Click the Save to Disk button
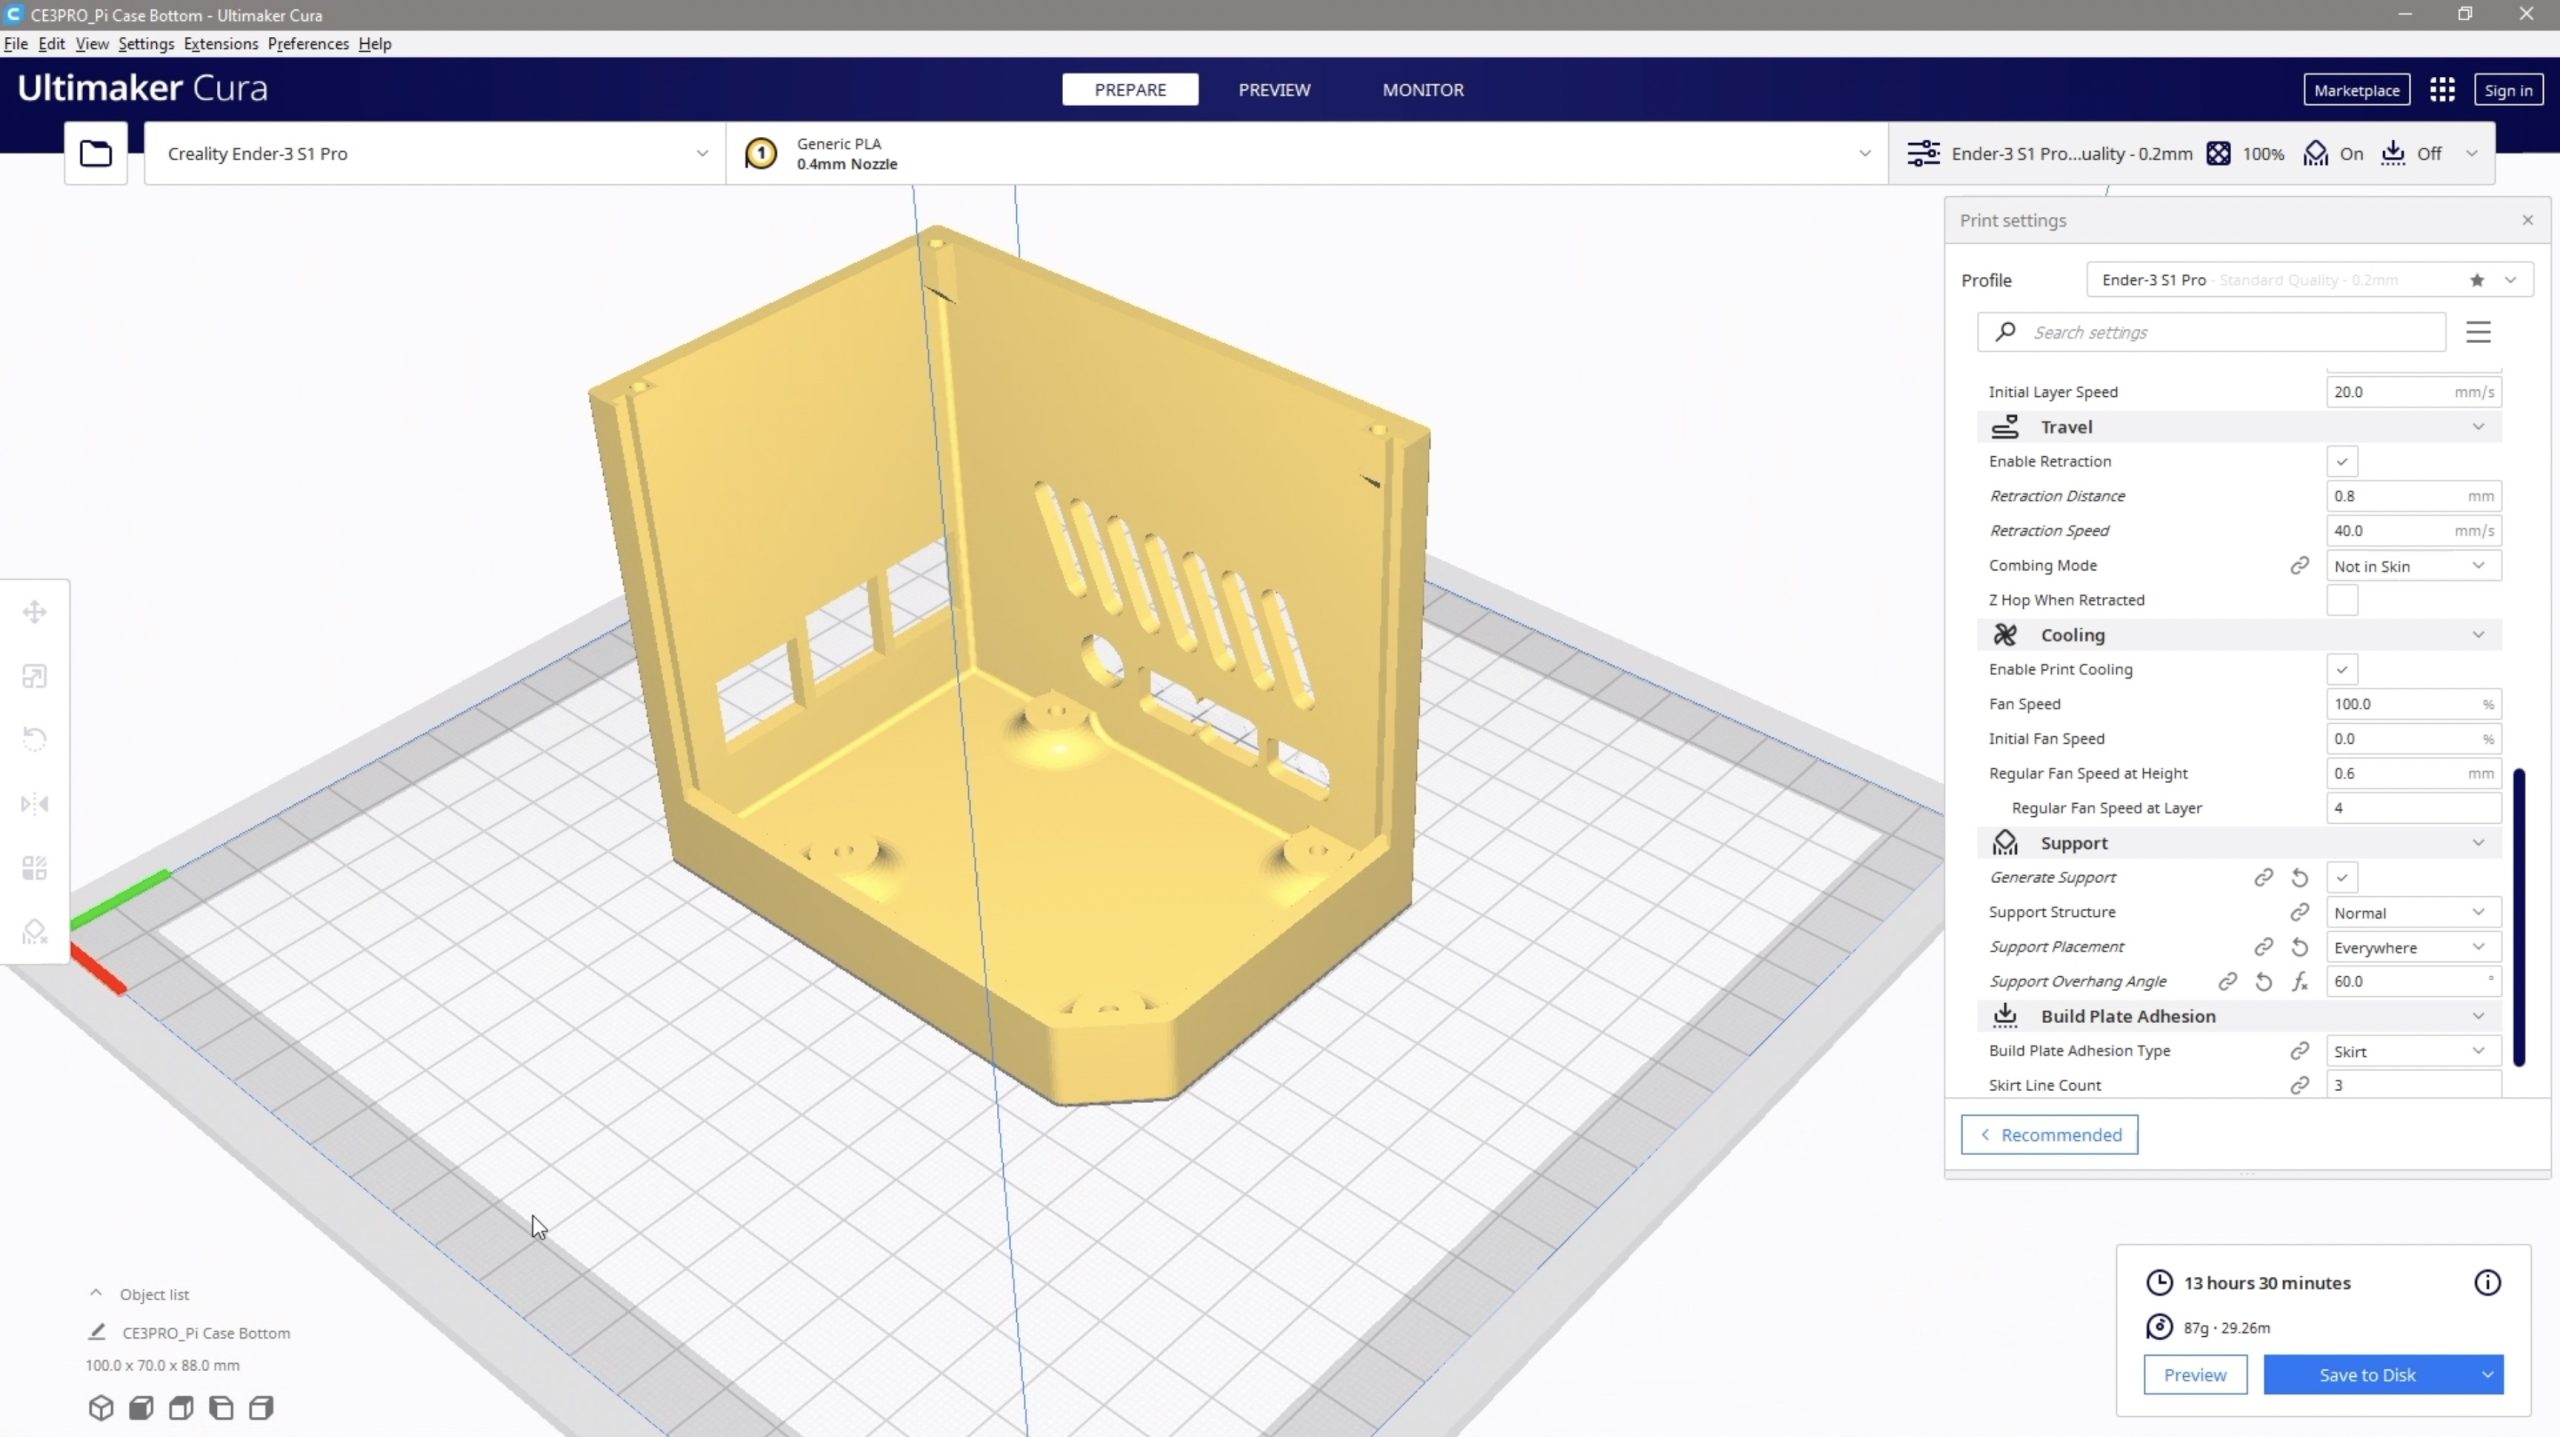Viewport: 2560px width, 1437px height. pos(2367,1375)
